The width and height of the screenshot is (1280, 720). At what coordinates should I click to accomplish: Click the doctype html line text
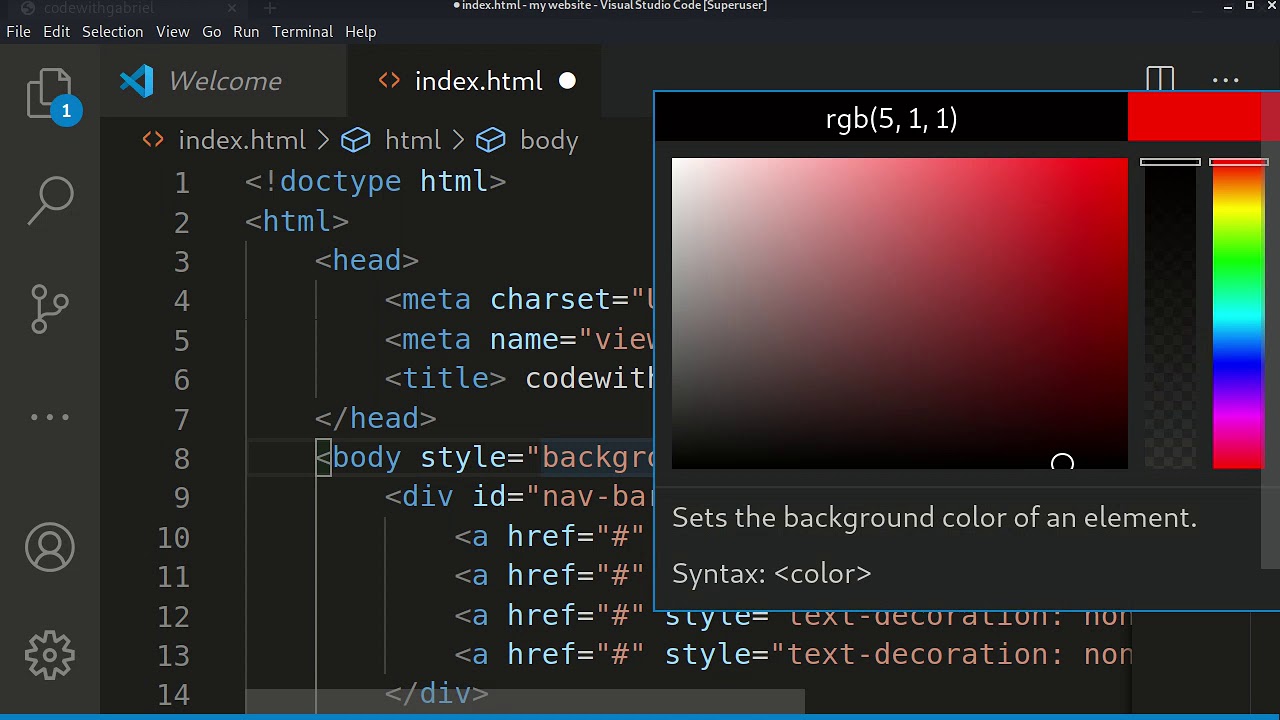pos(376,181)
